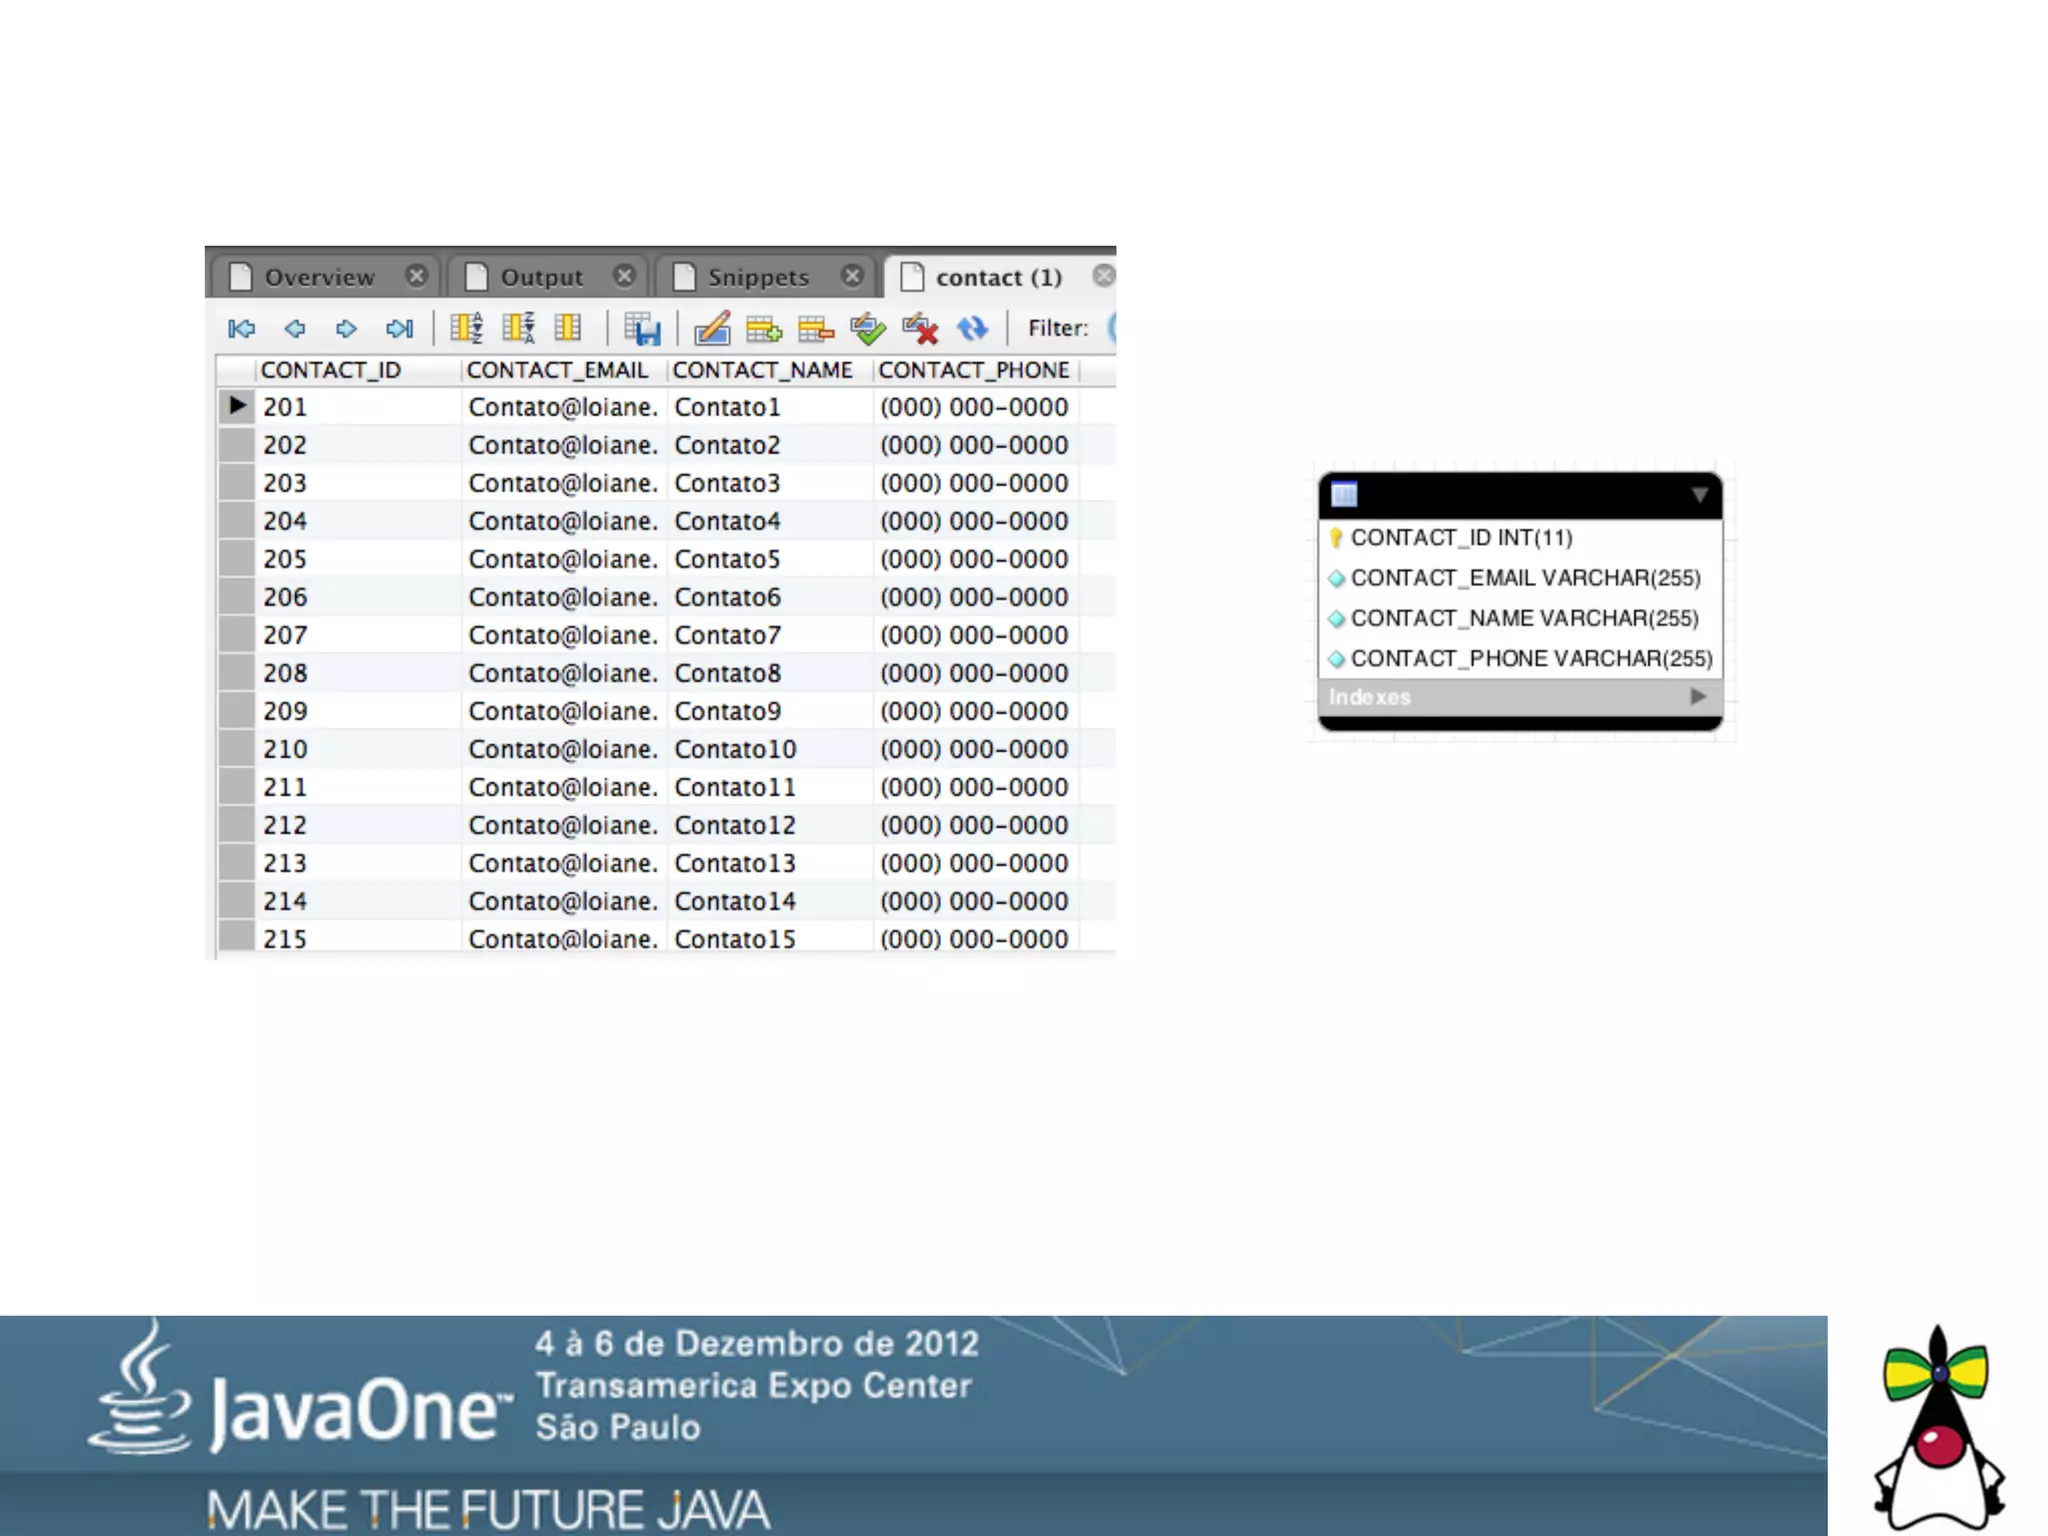2048x1536 pixels.
Task: Expand the Indexes section in table diagram
Action: coord(1697,697)
